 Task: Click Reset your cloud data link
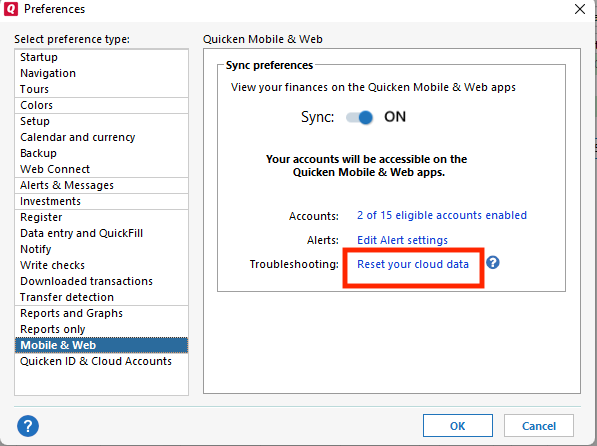coord(413,264)
